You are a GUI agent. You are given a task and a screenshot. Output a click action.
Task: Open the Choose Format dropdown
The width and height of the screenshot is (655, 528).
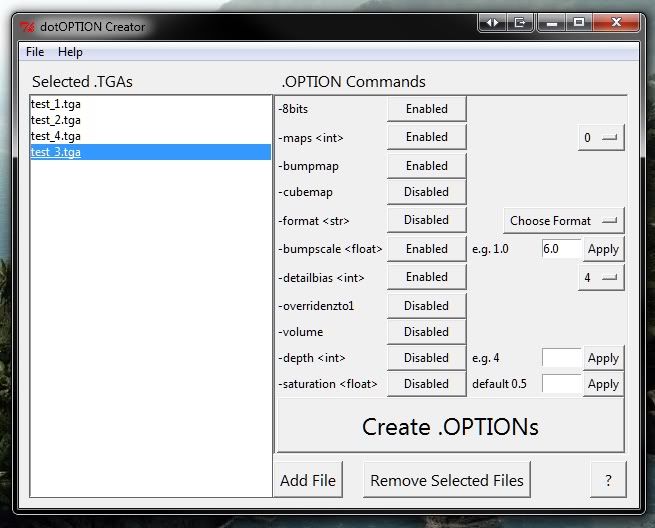coord(564,221)
